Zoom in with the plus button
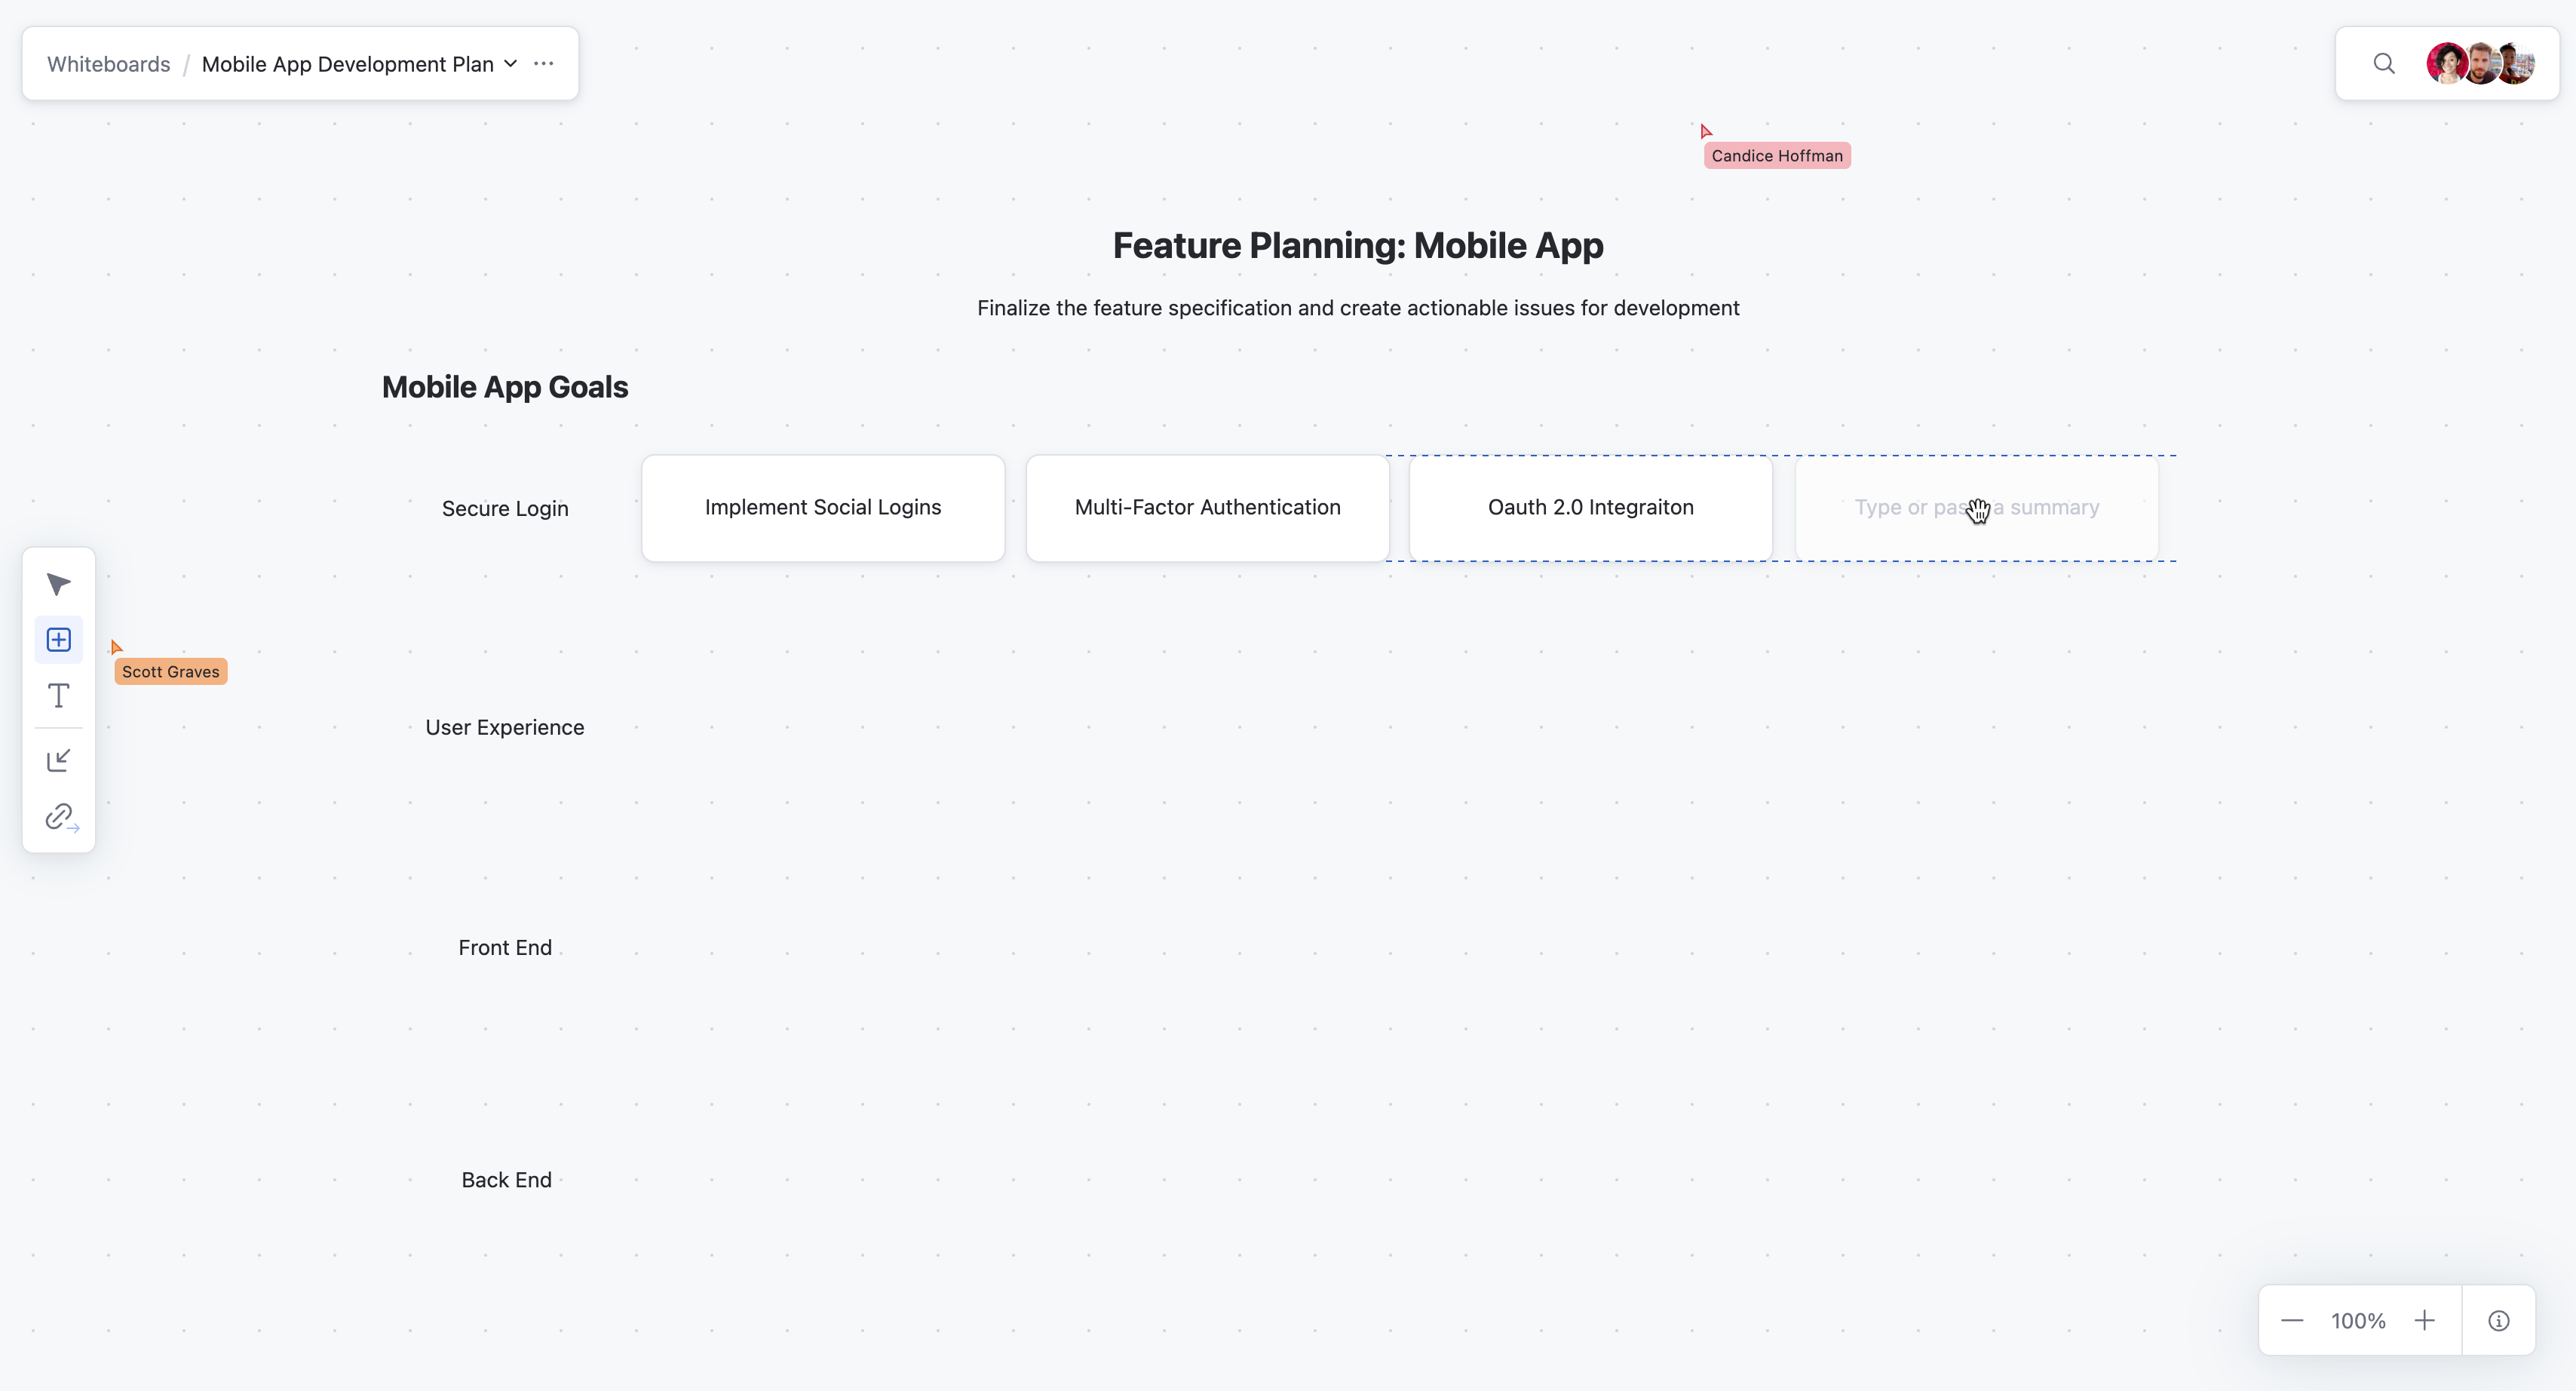2576x1391 pixels. click(2424, 1321)
